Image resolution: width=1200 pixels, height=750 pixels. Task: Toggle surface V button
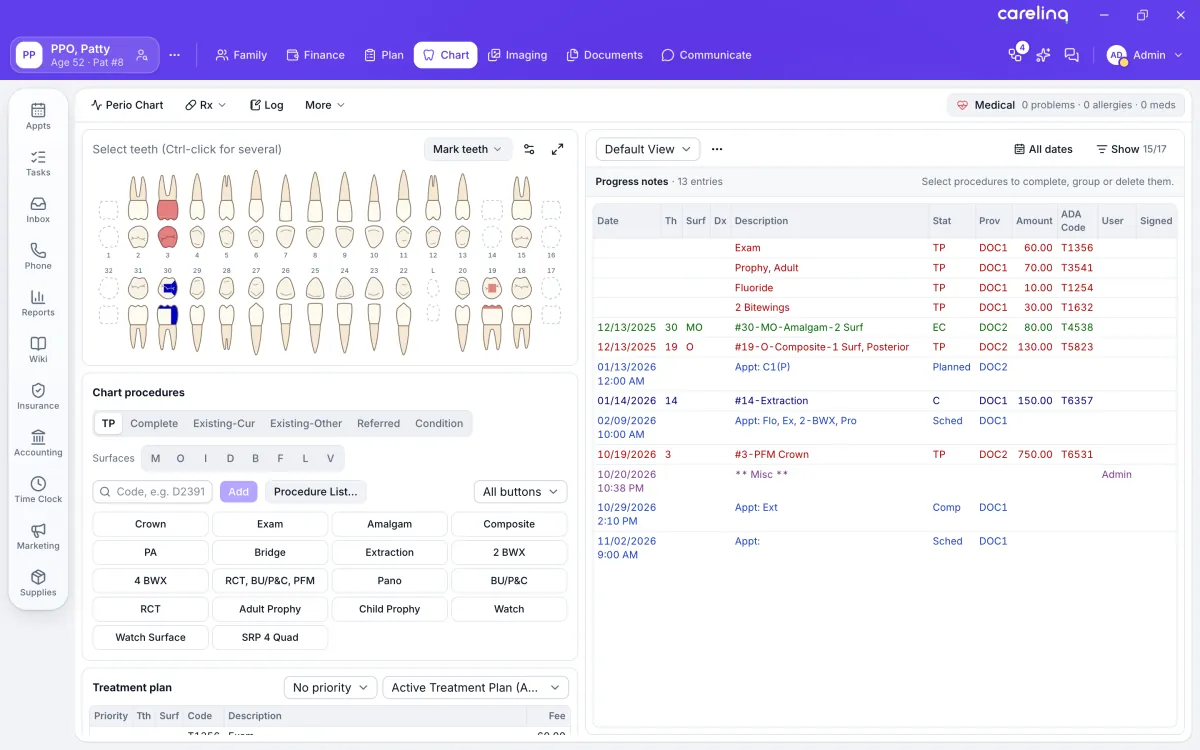tap(330, 459)
